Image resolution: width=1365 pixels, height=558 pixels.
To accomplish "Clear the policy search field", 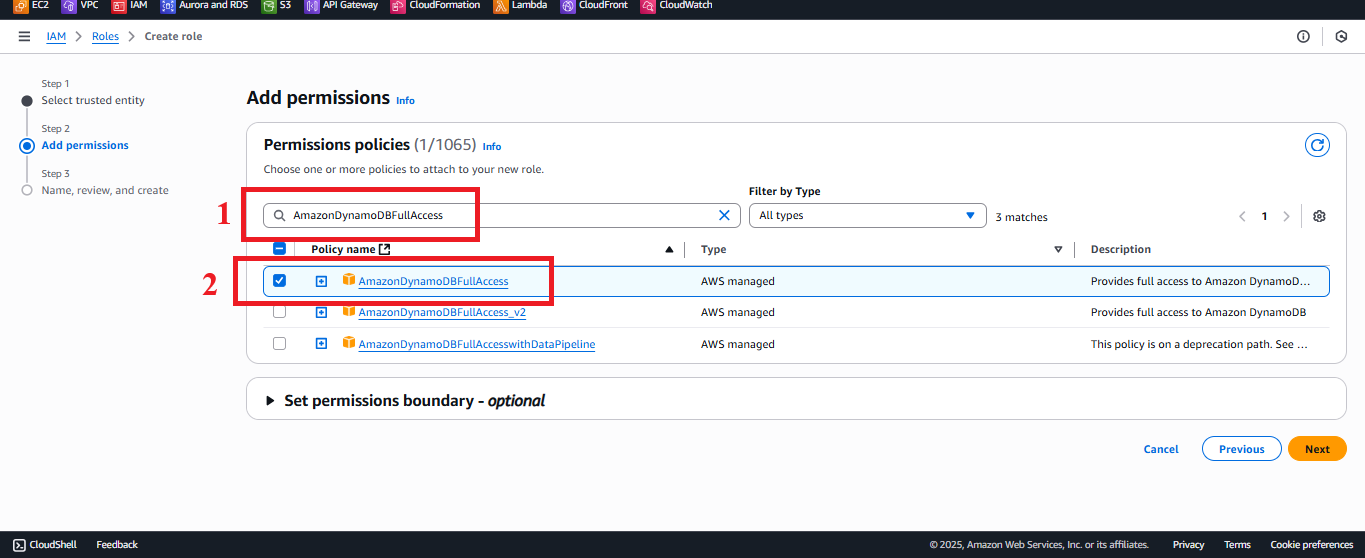I will coord(725,215).
